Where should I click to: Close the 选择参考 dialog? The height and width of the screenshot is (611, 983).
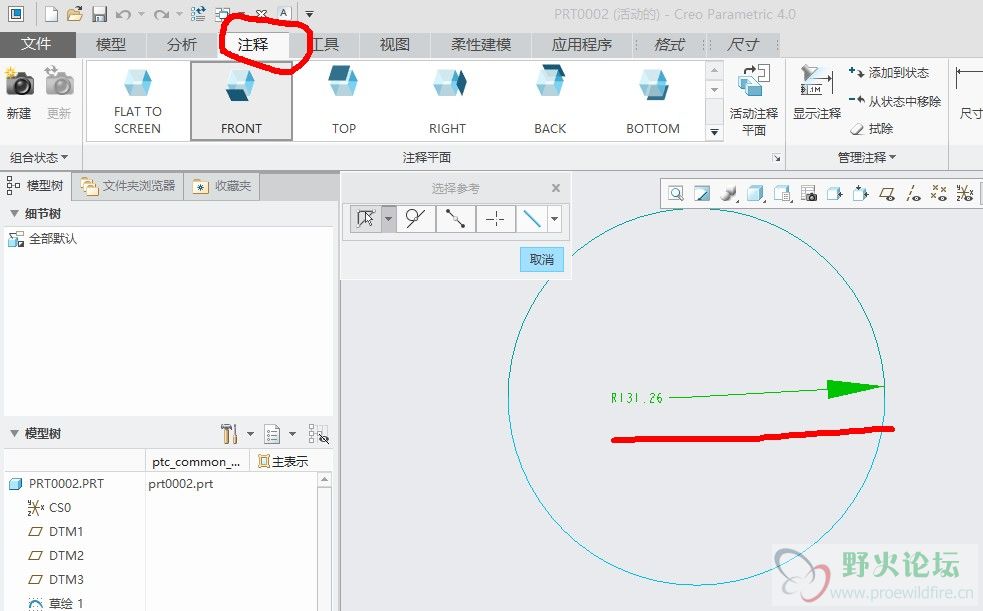tap(555, 188)
